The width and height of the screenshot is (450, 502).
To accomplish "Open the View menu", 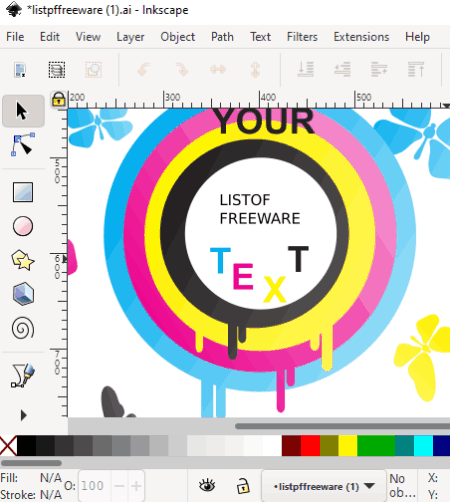I will 88,37.
